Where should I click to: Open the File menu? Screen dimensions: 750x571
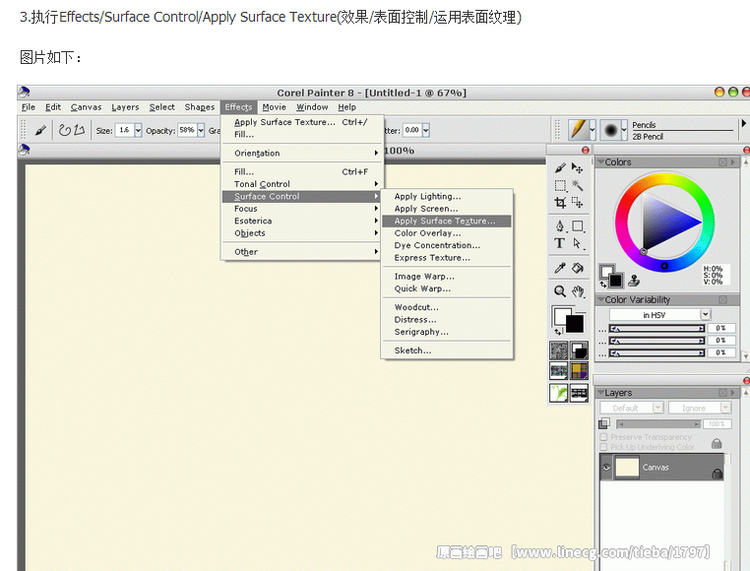[x=28, y=107]
